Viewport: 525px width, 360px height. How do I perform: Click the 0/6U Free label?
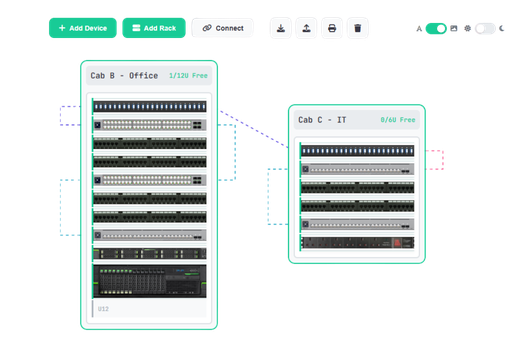coord(398,120)
